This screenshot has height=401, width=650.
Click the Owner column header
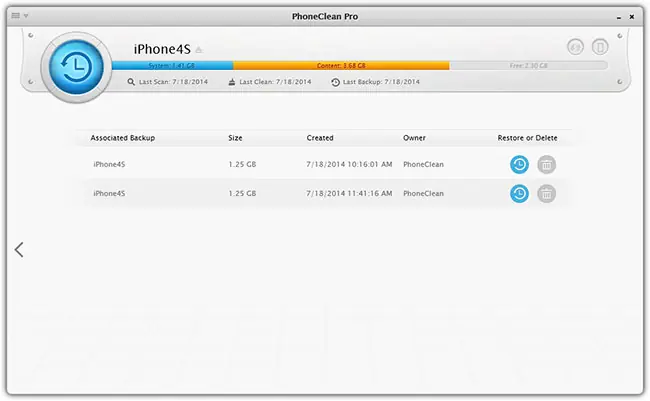(414, 138)
